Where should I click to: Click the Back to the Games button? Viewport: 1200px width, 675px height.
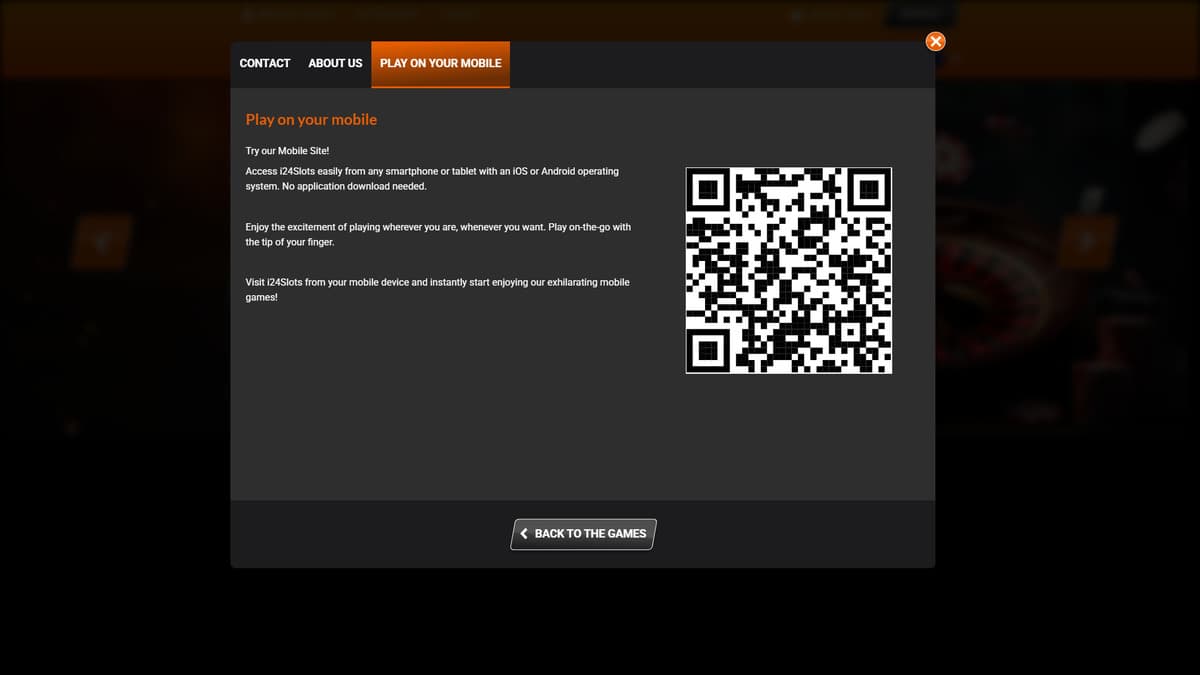tap(583, 534)
